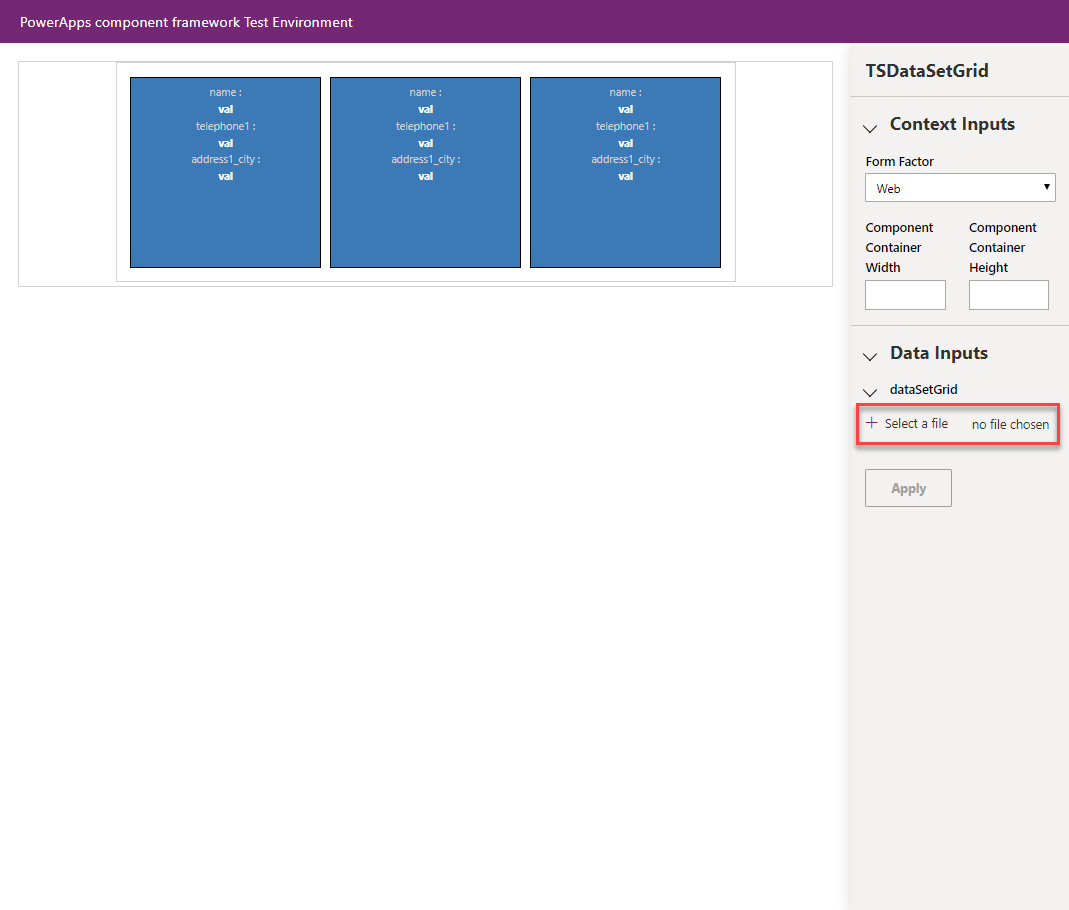Click the plus icon next to Select a file
1069x910 pixels.
click(x=872, y=423)
